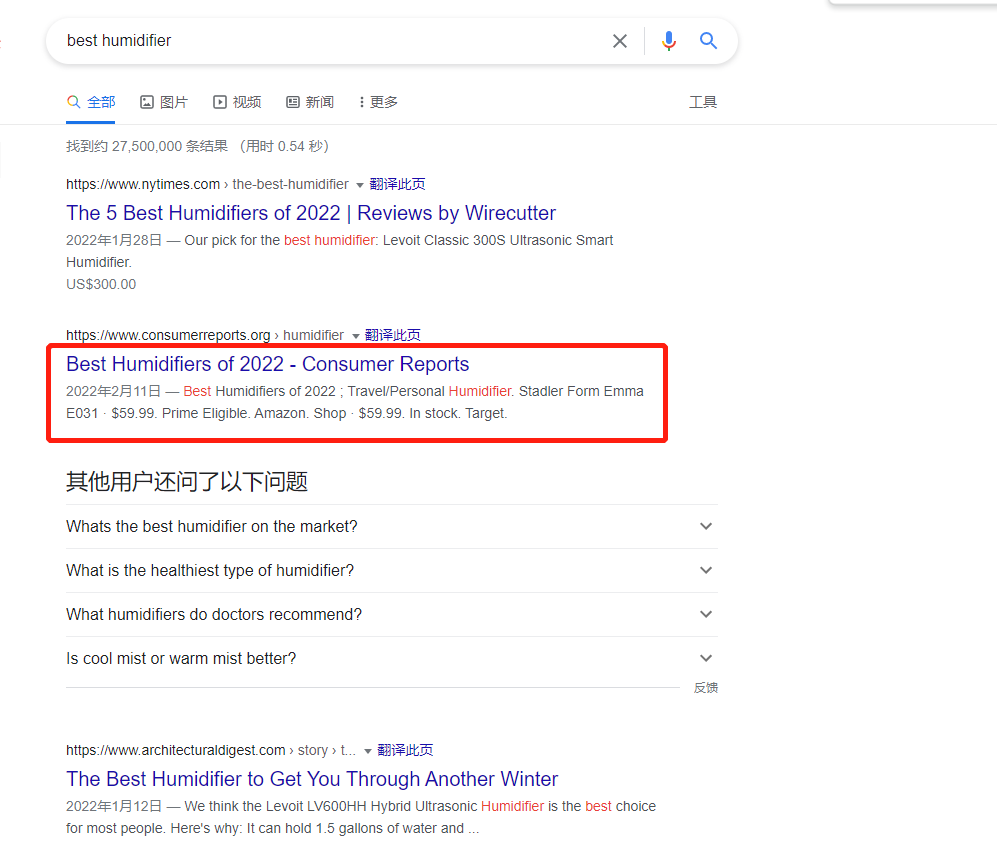The image size is (997, 851).
Task: Open the nytimes.com URL dropdown arrow
Action: [x=359, y=185]
